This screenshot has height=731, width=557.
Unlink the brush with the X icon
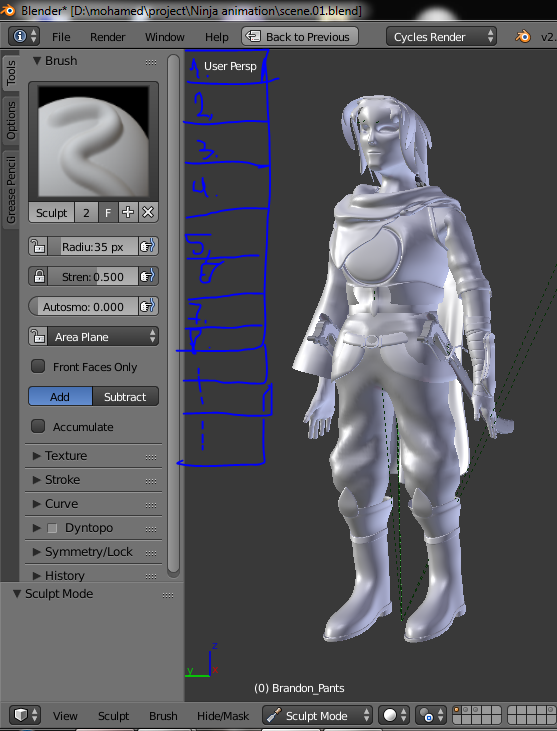tap(148, 213)
